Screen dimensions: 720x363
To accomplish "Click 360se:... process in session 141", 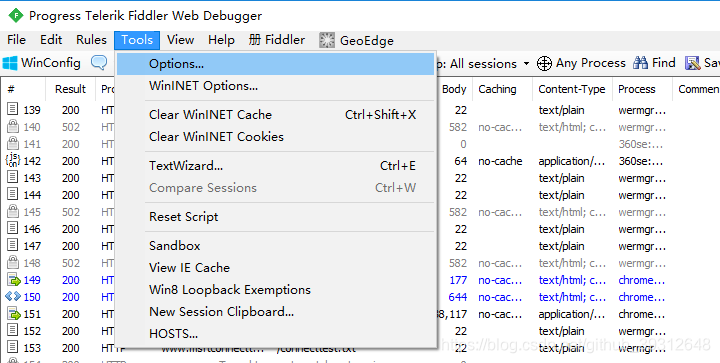I will pyautogui.click(x=641, y=144).
